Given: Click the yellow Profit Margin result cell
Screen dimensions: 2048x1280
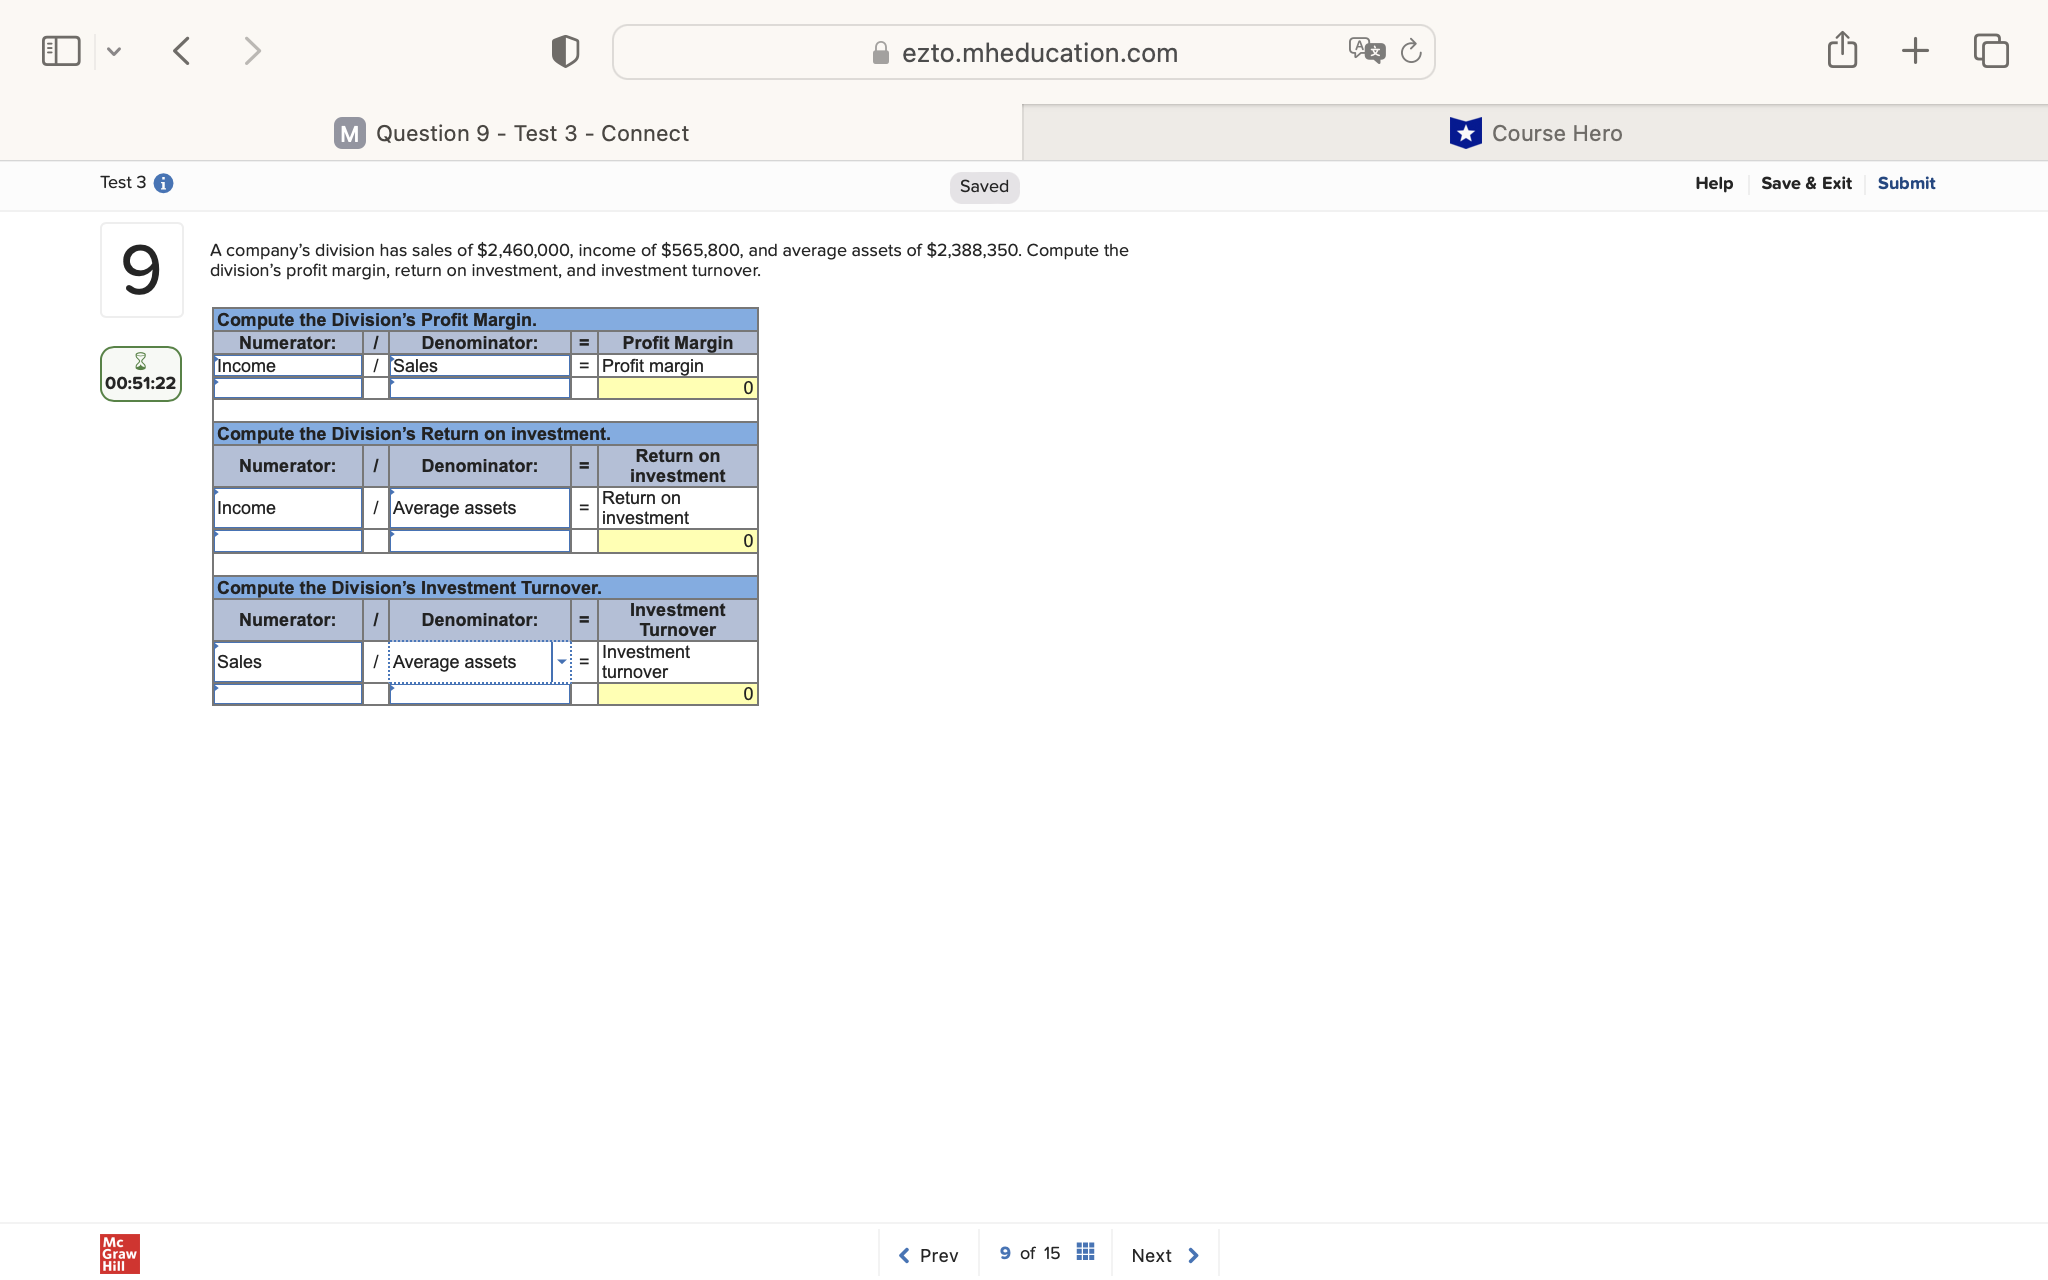Looking at the screenshot, I should 676,388.
